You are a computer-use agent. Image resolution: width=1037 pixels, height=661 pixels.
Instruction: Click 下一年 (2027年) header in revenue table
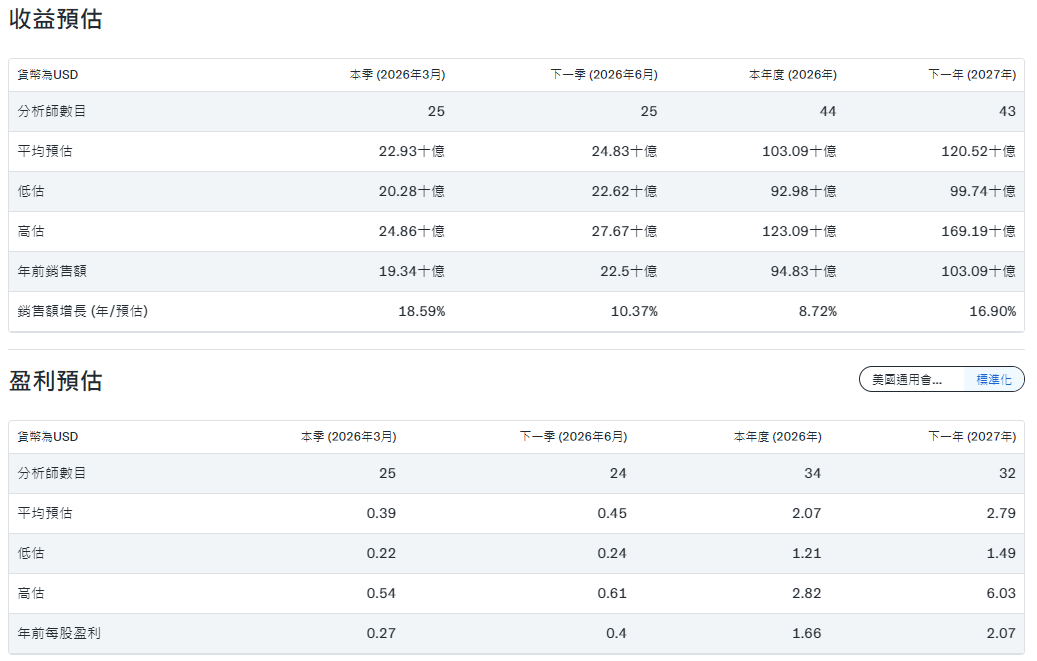tap(972, 75)
